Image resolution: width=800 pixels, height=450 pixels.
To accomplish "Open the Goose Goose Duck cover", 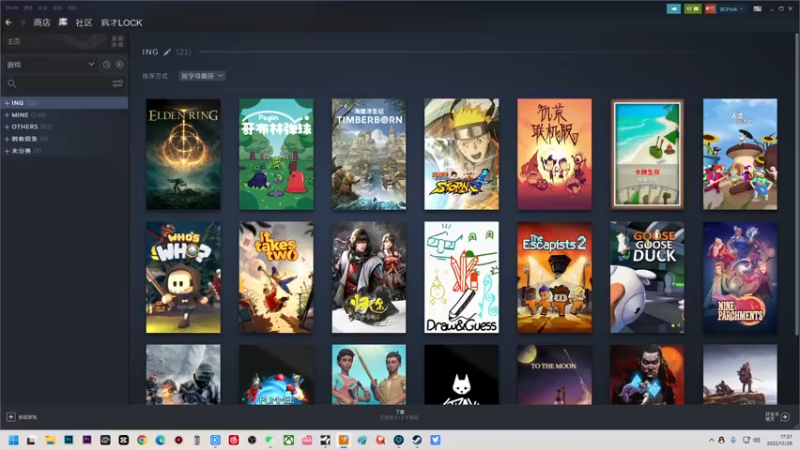I will tap(647, 277).
